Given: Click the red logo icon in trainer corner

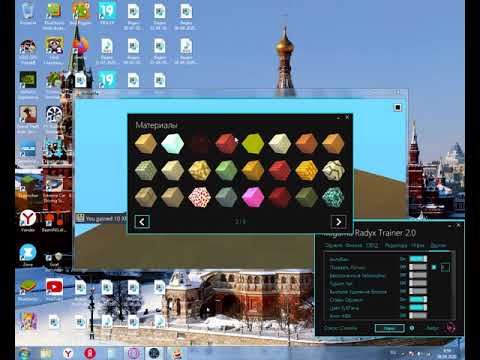Looking at the screenshot, I should [450, 328].
